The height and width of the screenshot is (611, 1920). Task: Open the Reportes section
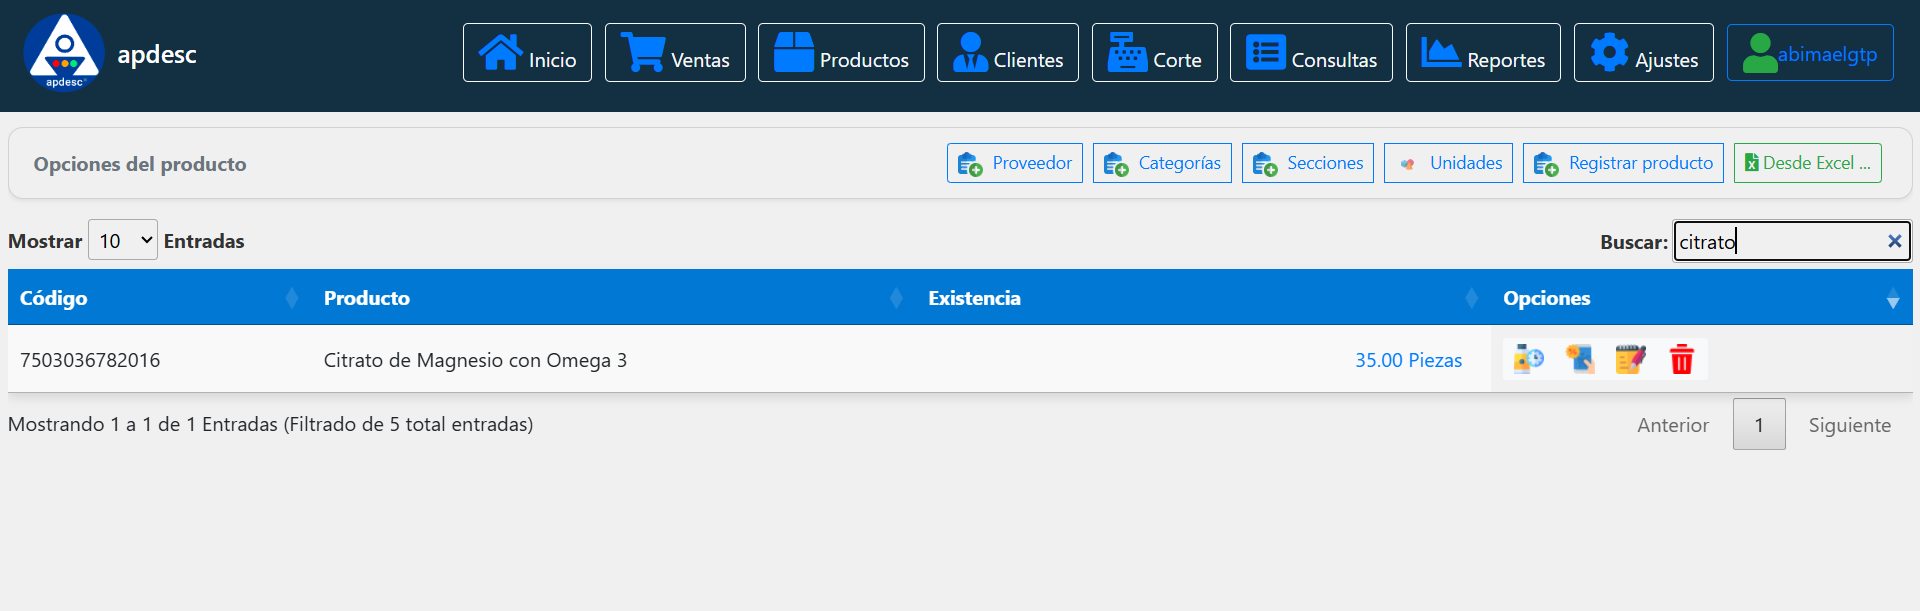pos(1483,53)
